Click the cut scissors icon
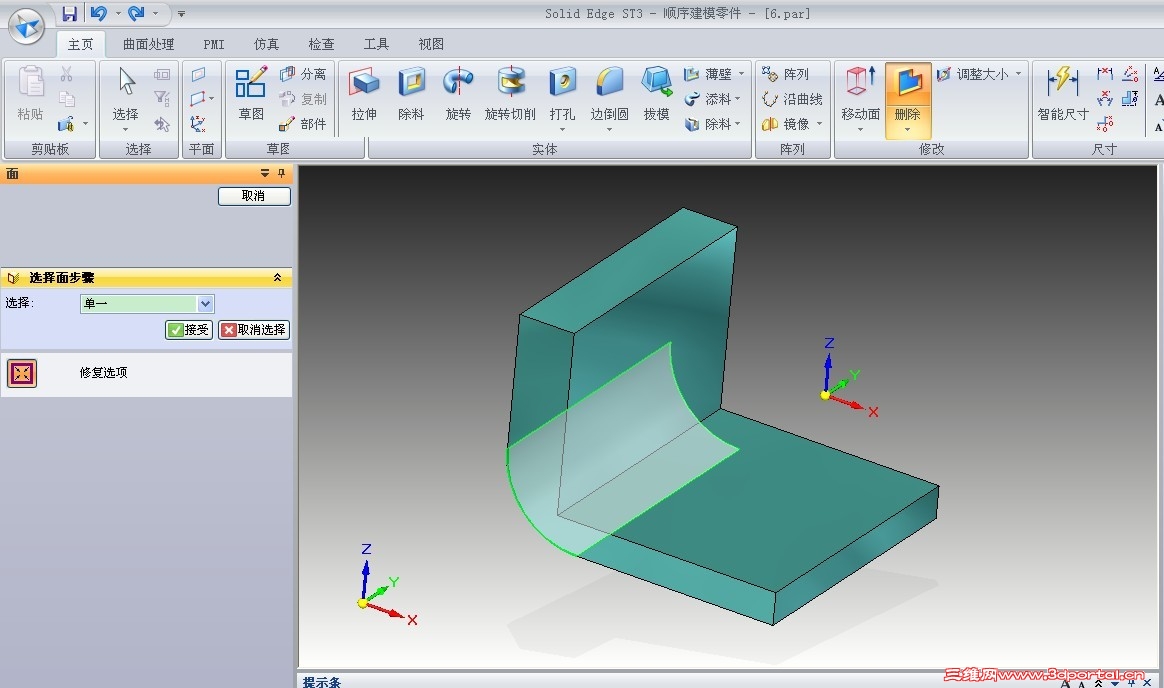This screenshot has height=688, width=1164. tap(66, 74)
